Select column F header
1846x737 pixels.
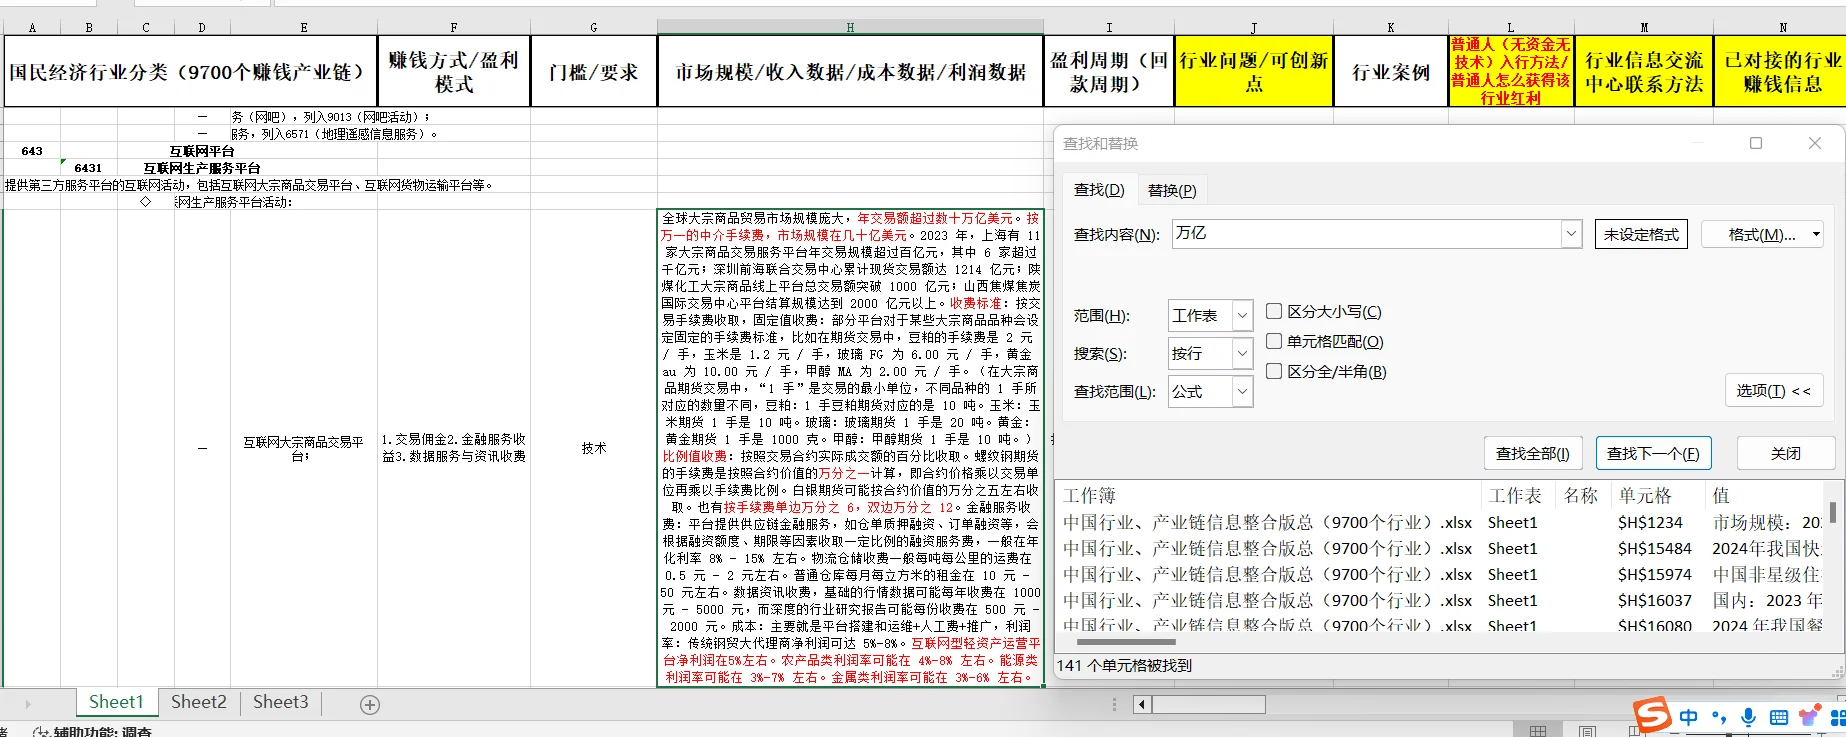point(453,27)
